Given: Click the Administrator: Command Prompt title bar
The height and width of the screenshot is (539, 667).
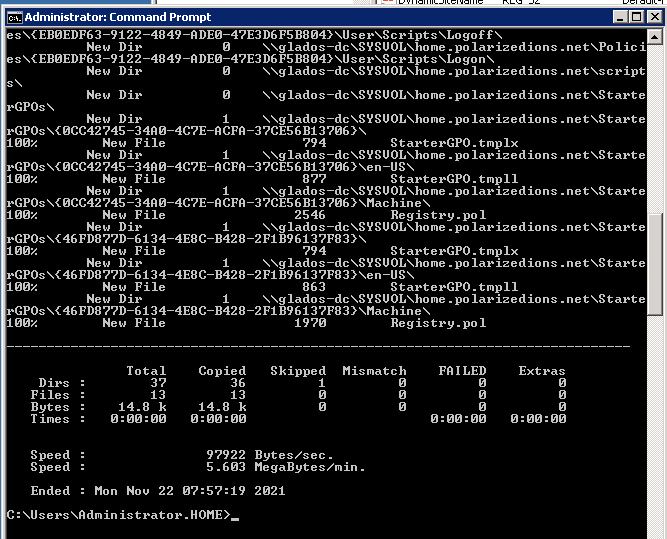Looking at the screenshot, I should pyautogui.click(x=300, y=17).
